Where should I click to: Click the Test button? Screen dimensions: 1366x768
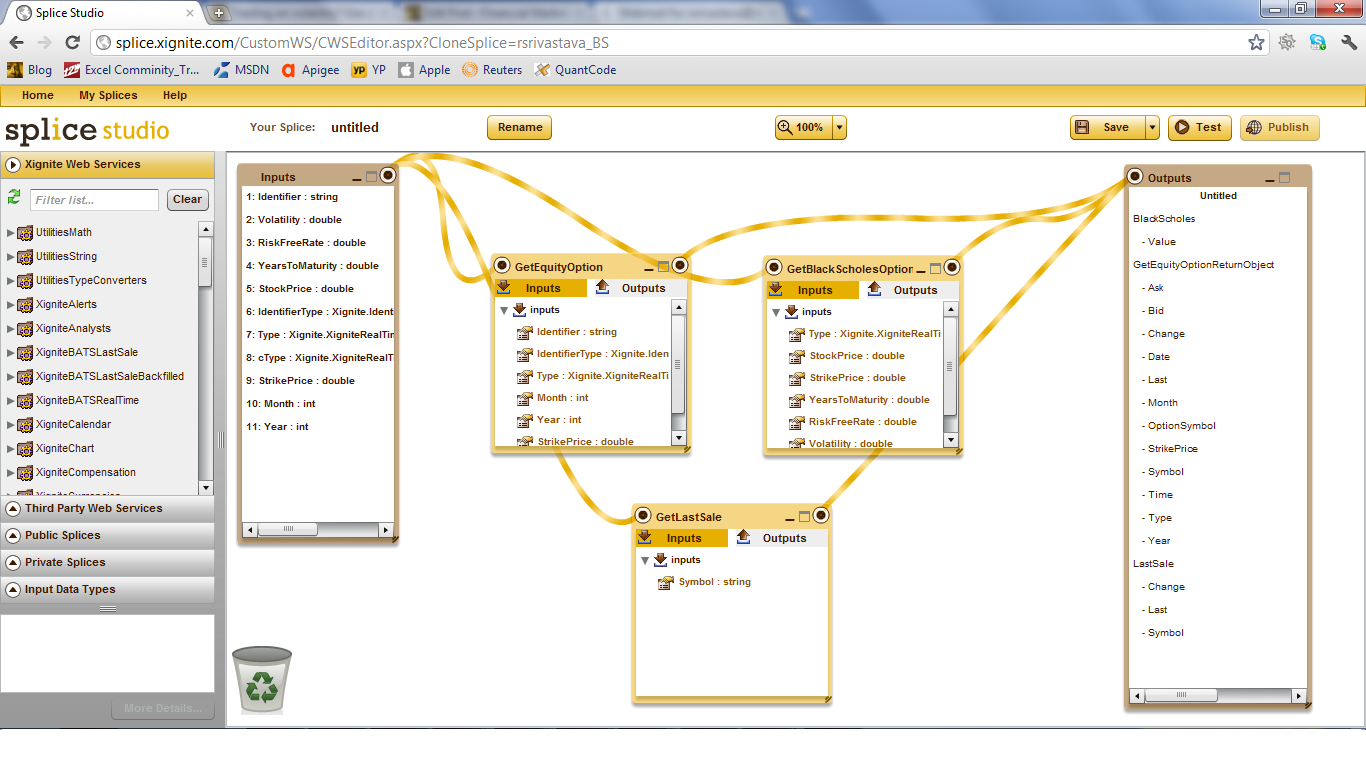tap(1199, 127)
